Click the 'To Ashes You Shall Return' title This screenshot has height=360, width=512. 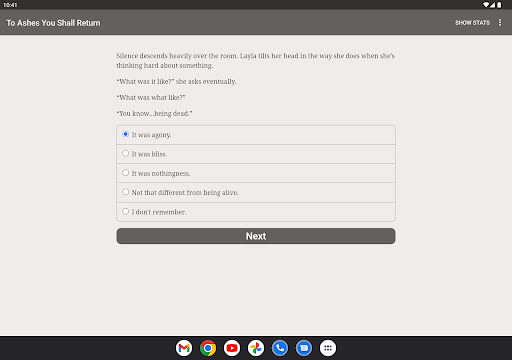[53, 23]
